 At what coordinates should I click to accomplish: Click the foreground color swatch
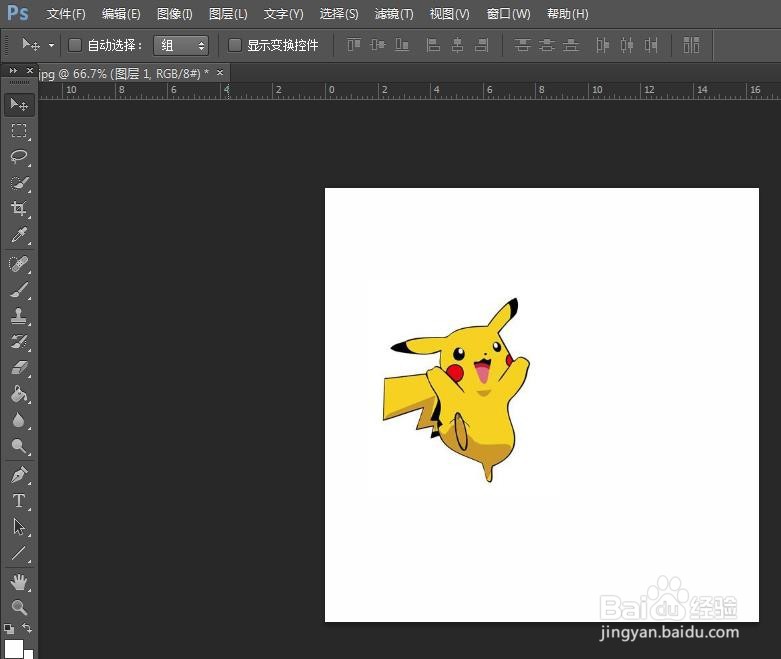coord(13,649)
